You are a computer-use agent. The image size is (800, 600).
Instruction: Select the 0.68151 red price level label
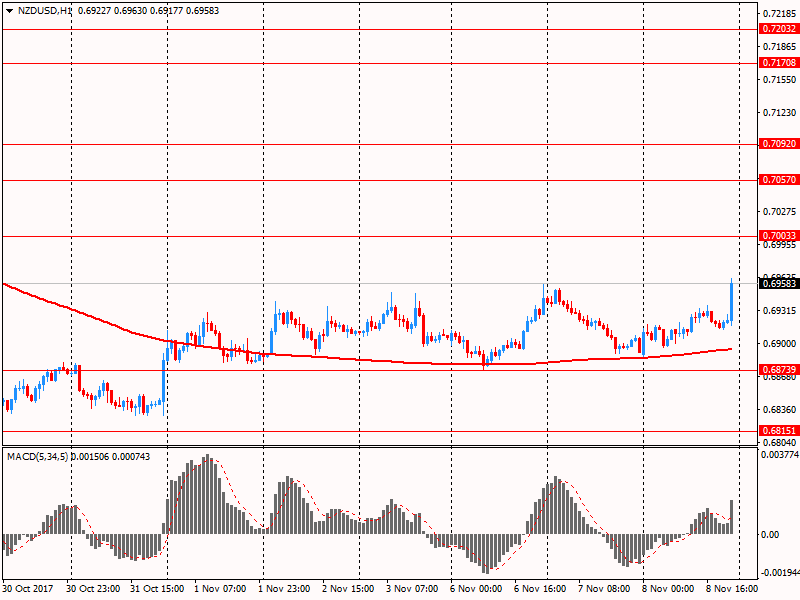click(779, 431)
